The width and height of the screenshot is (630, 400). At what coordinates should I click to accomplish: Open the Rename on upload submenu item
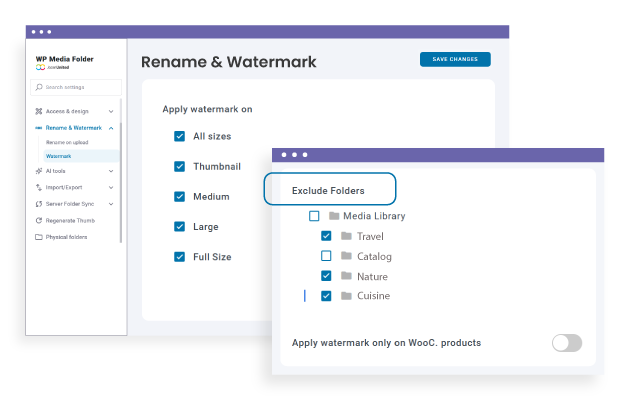click(67, 143)
